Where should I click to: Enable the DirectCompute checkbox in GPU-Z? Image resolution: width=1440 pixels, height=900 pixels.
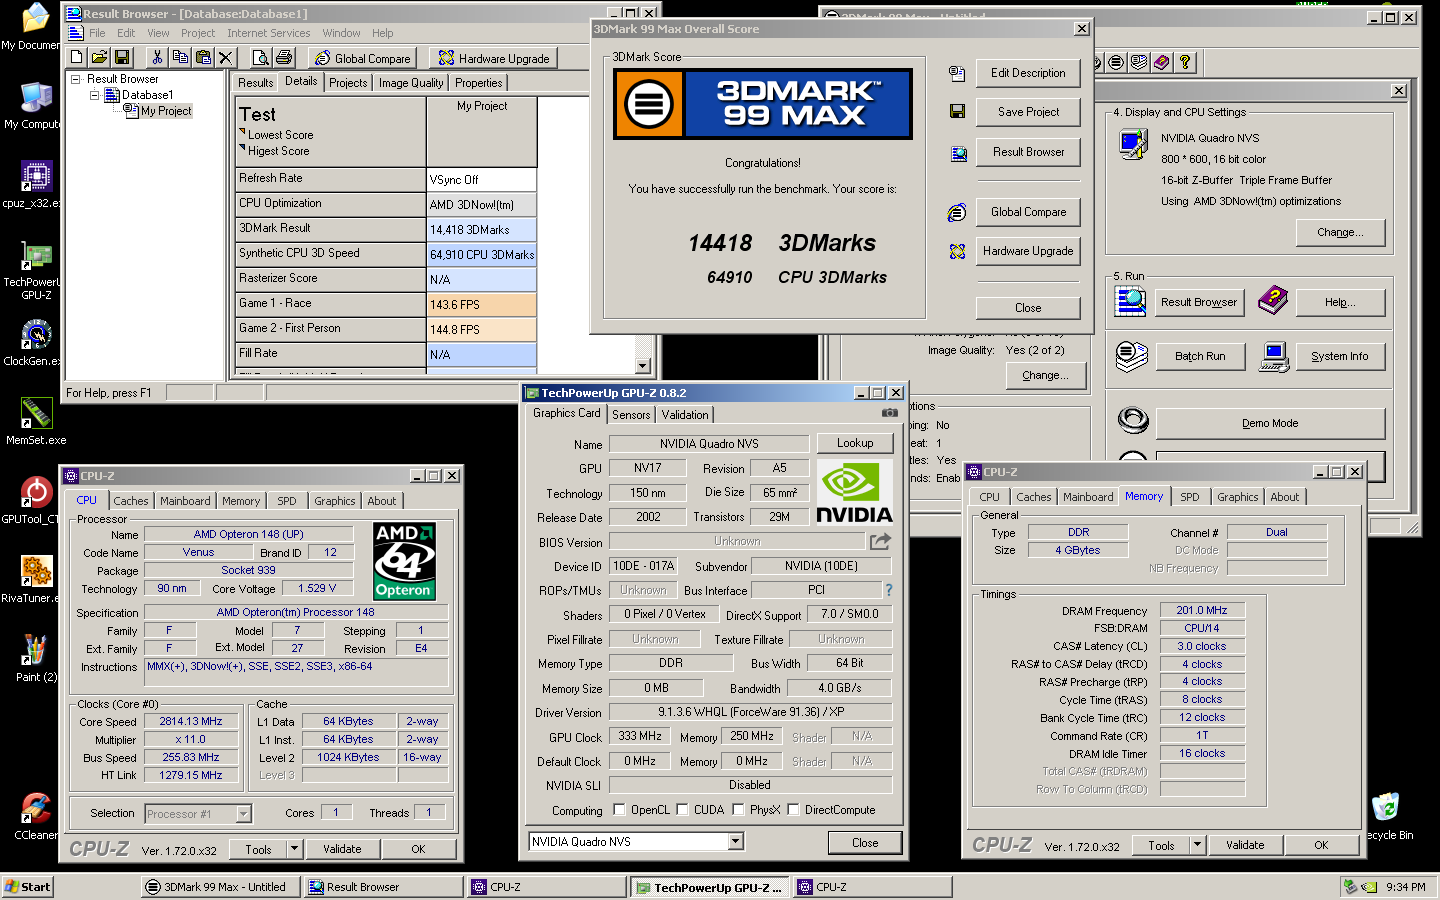[x=793, y=810]
